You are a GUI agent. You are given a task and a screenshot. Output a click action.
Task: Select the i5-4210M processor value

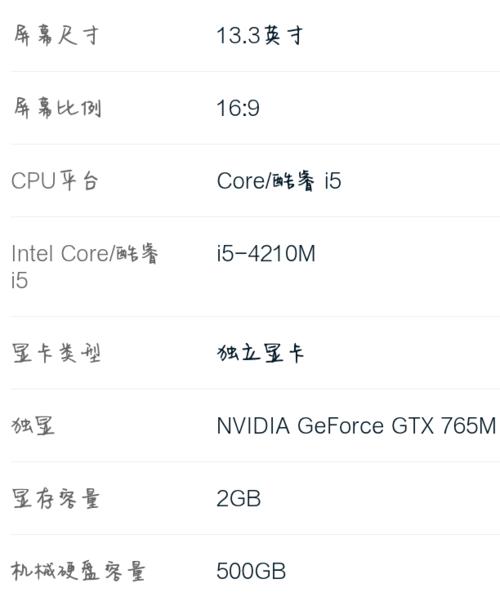tap(266, 253)
